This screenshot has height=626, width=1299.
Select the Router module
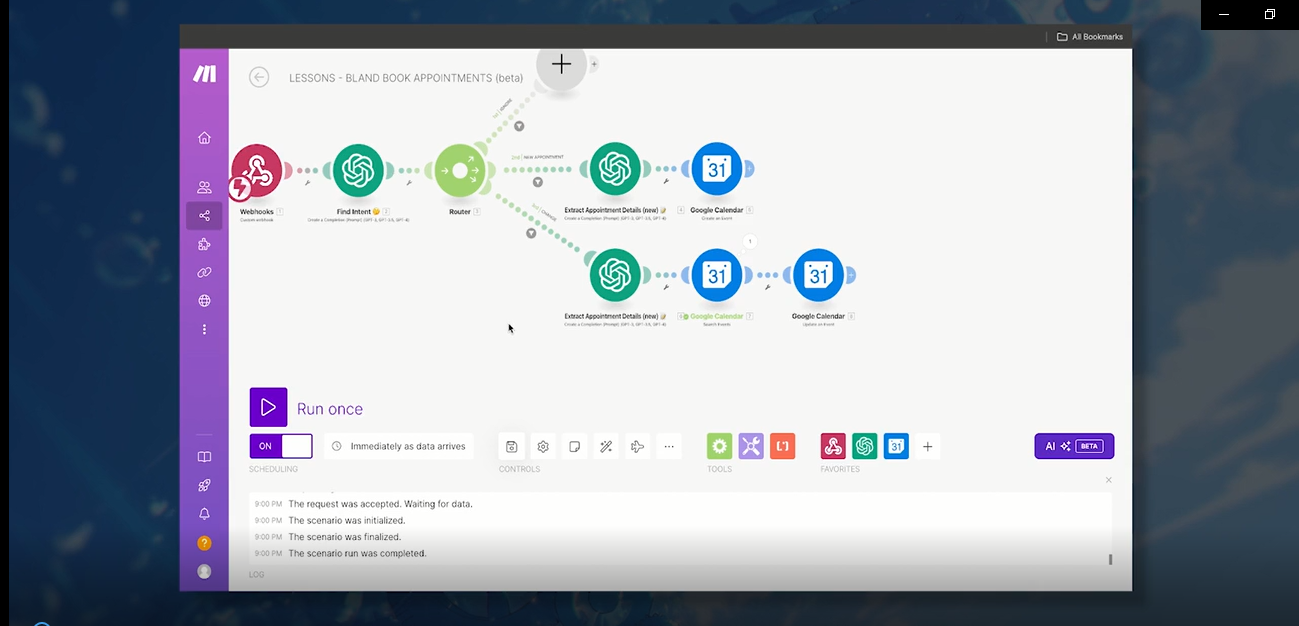coord(460,170)
